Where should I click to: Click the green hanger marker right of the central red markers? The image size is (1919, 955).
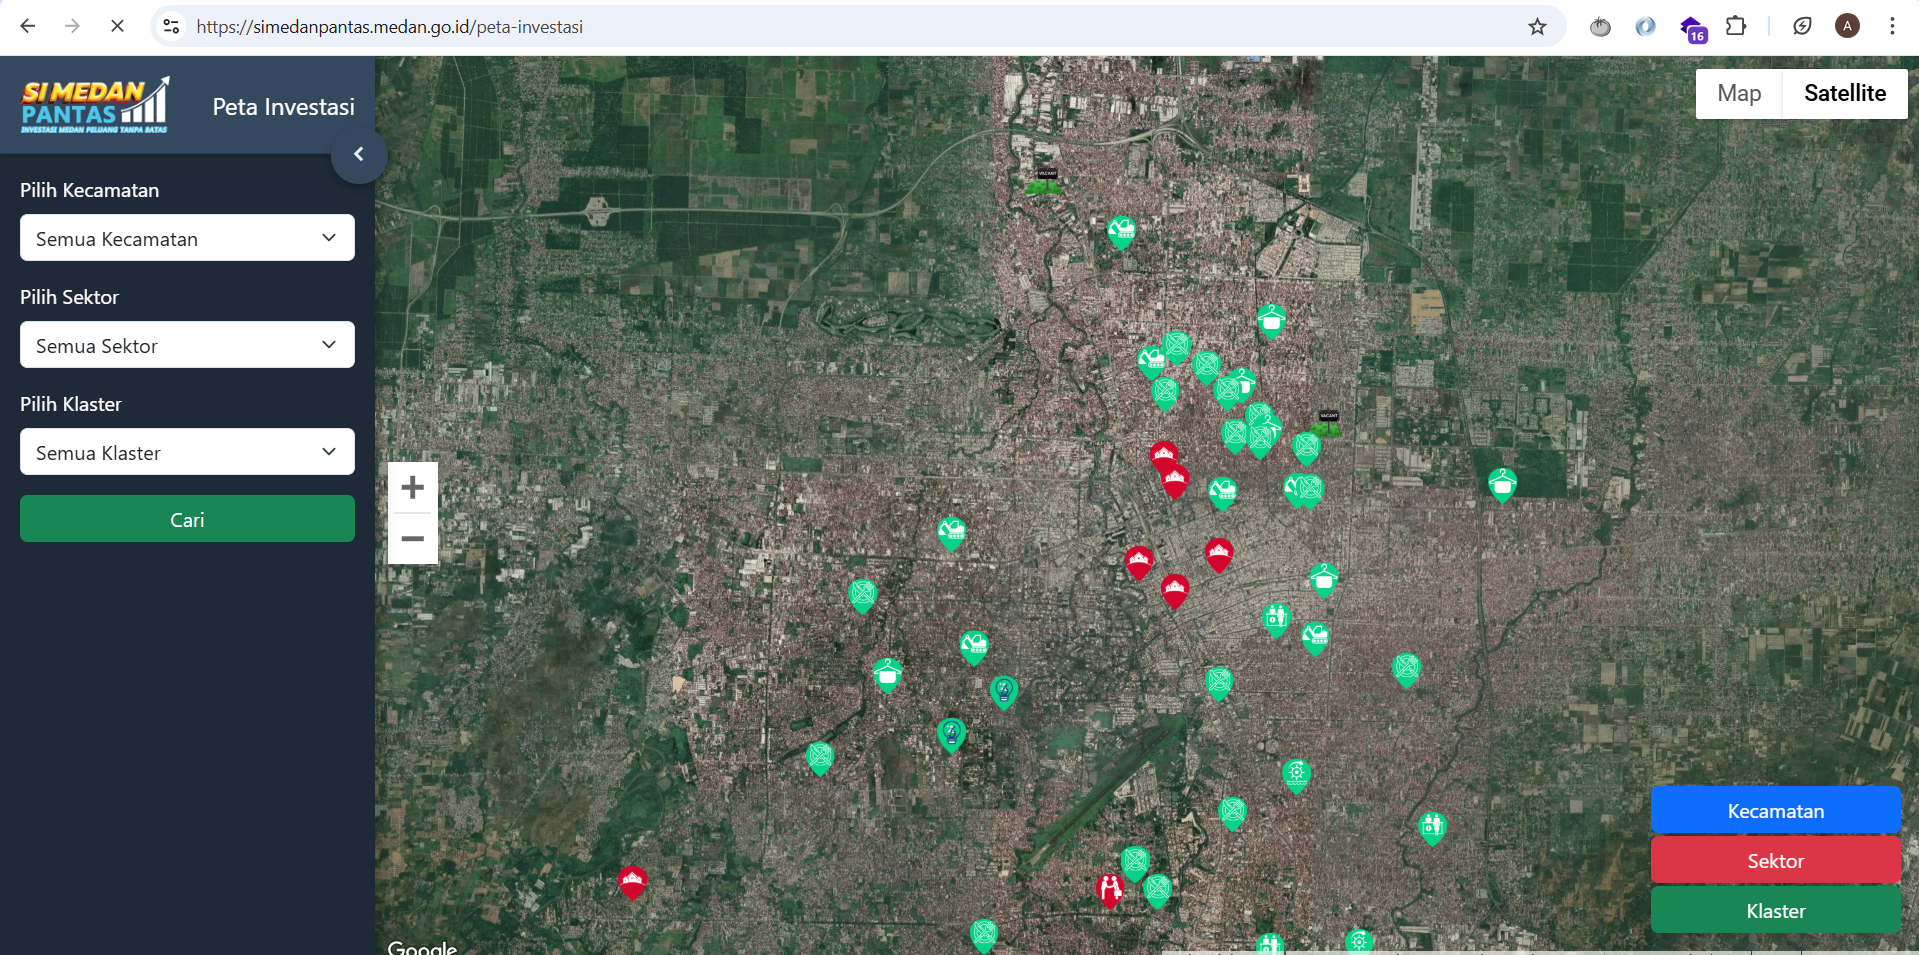click(1323, 579)
